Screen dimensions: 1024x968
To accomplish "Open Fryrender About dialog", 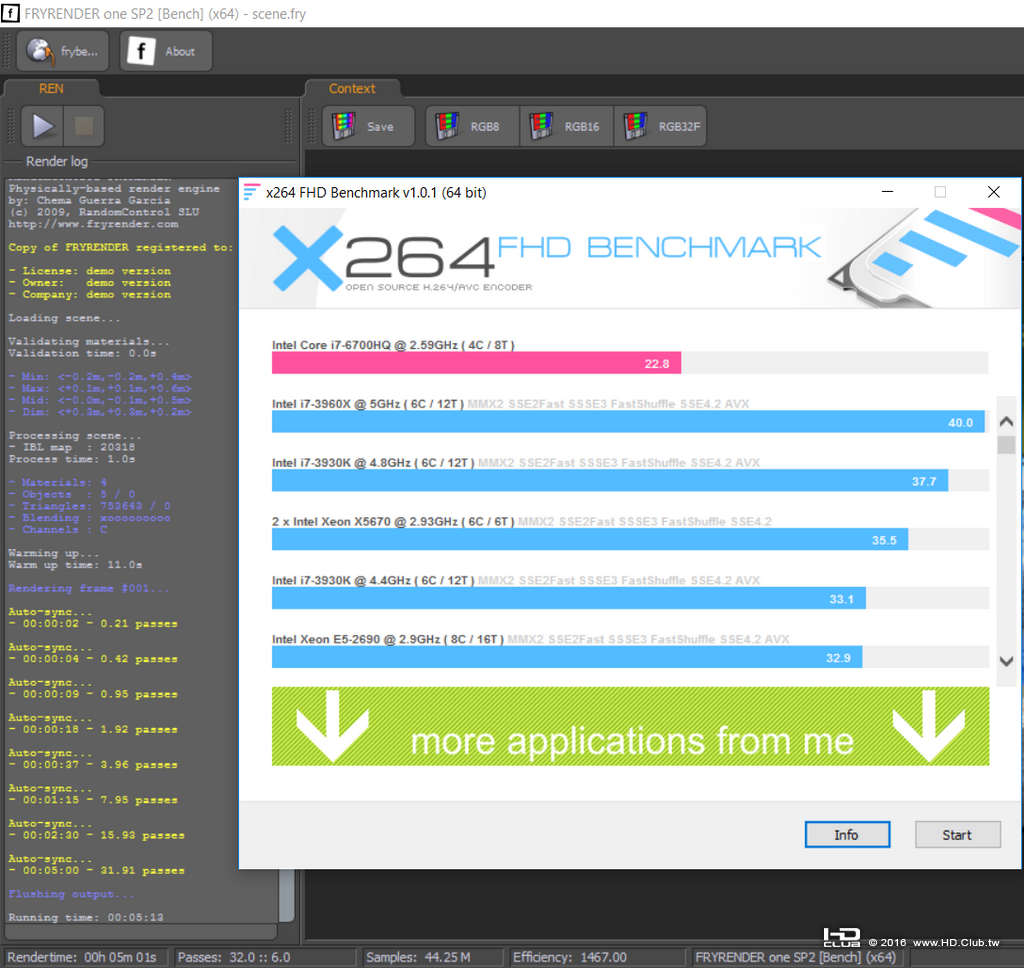I will pos(166,51).
